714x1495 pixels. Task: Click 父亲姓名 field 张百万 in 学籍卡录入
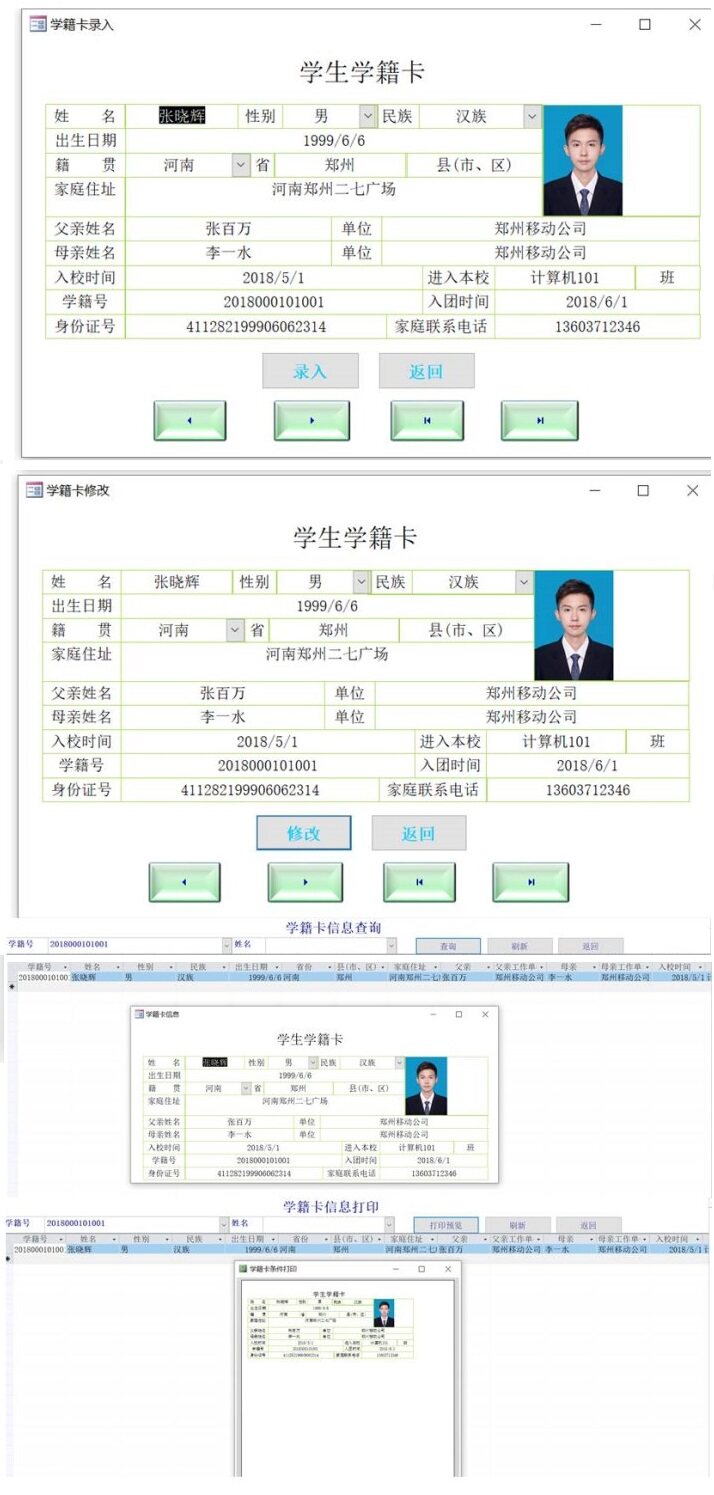[229, 229]
